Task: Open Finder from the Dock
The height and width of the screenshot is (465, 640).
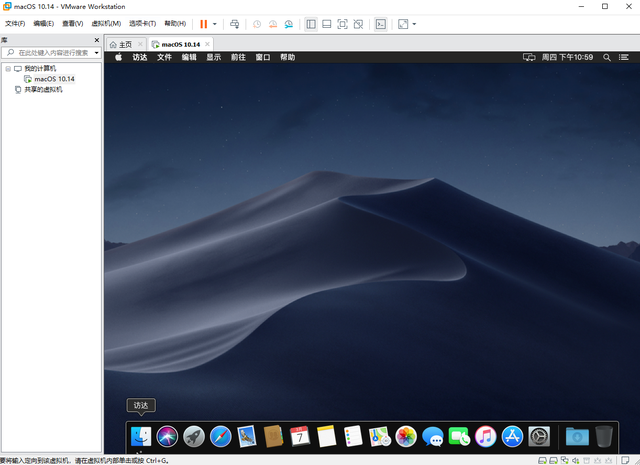Action: point(141,436)
